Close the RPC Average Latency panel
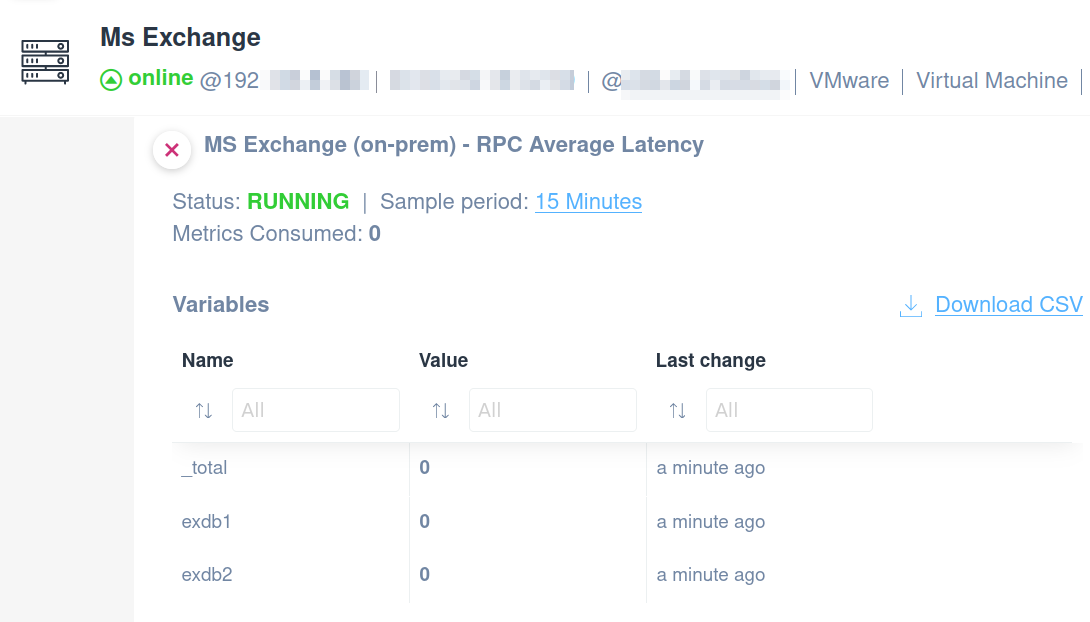The height and width of the screenshot is (622, 1090). pos(172,149)
